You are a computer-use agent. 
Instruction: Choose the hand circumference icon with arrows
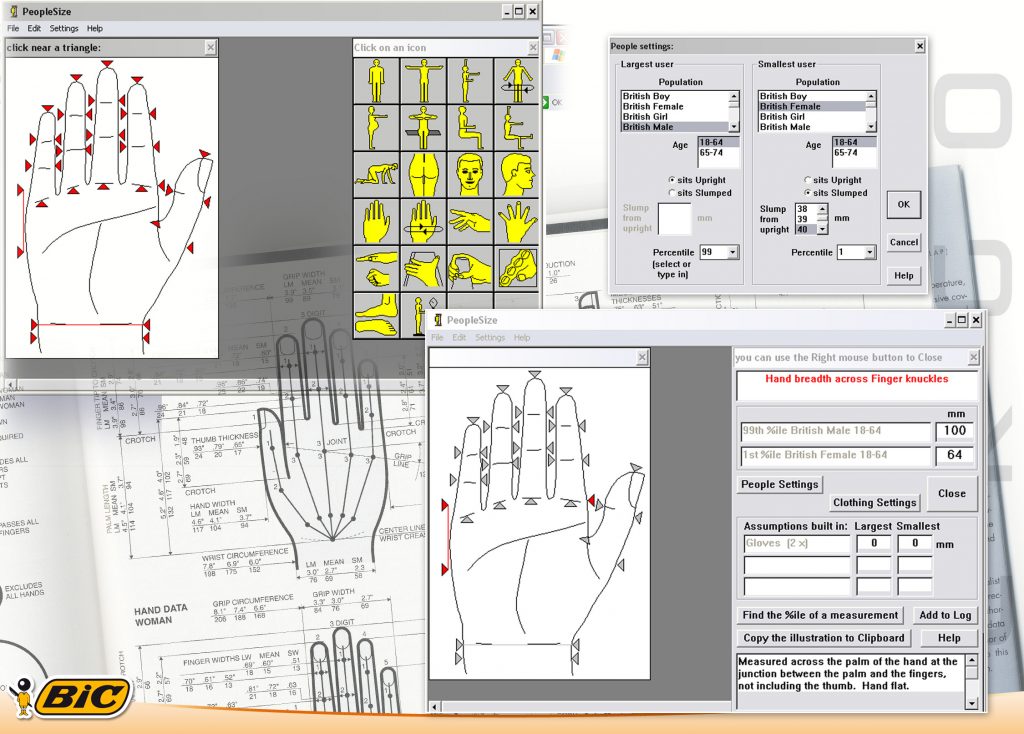423,222
